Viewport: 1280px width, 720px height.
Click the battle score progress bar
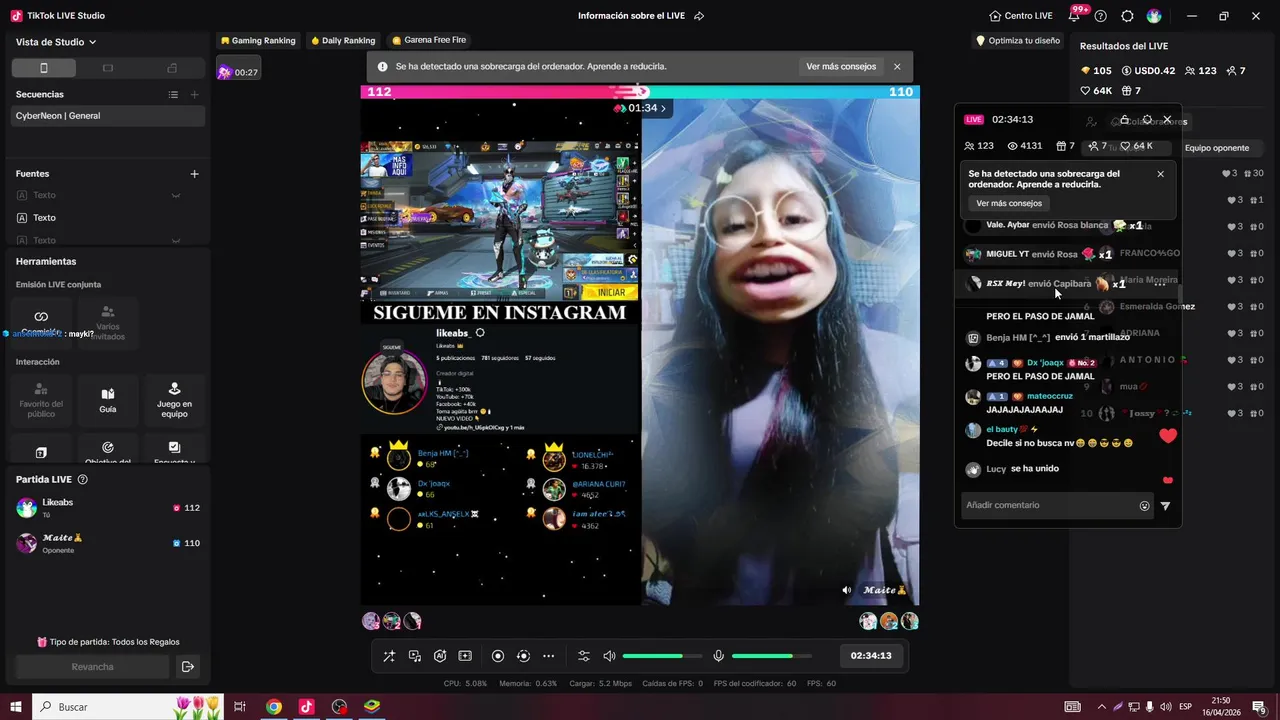(640, 92)
